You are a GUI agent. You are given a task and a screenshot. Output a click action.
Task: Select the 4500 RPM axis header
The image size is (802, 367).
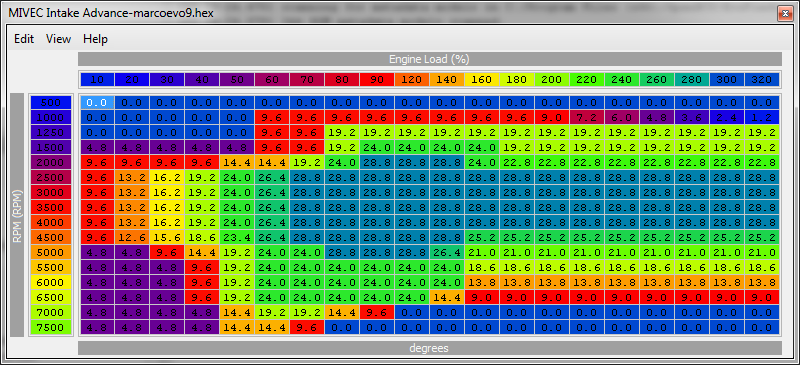click(50, 238)
